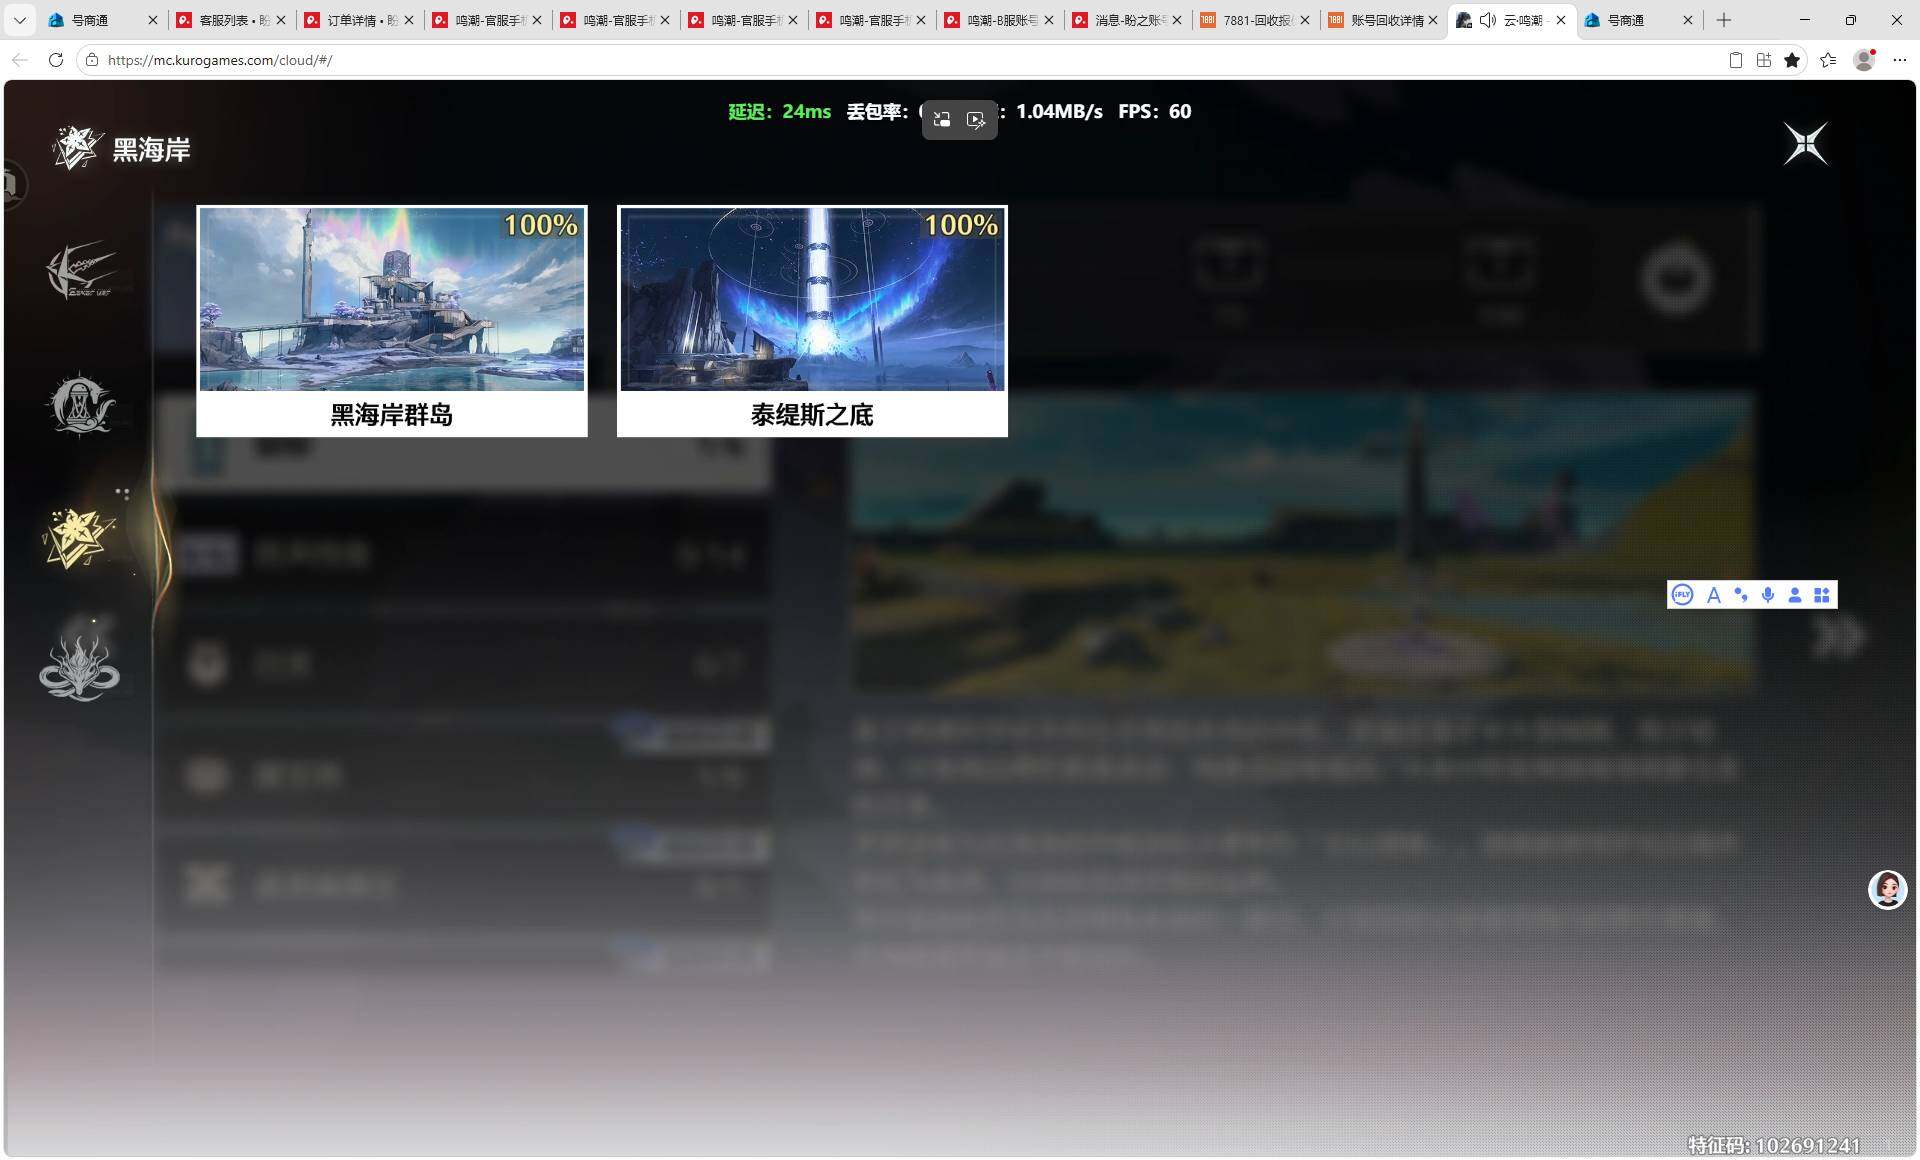
Task: Select the winged blade region emblem in sidebar
Action: pos(80,270)
